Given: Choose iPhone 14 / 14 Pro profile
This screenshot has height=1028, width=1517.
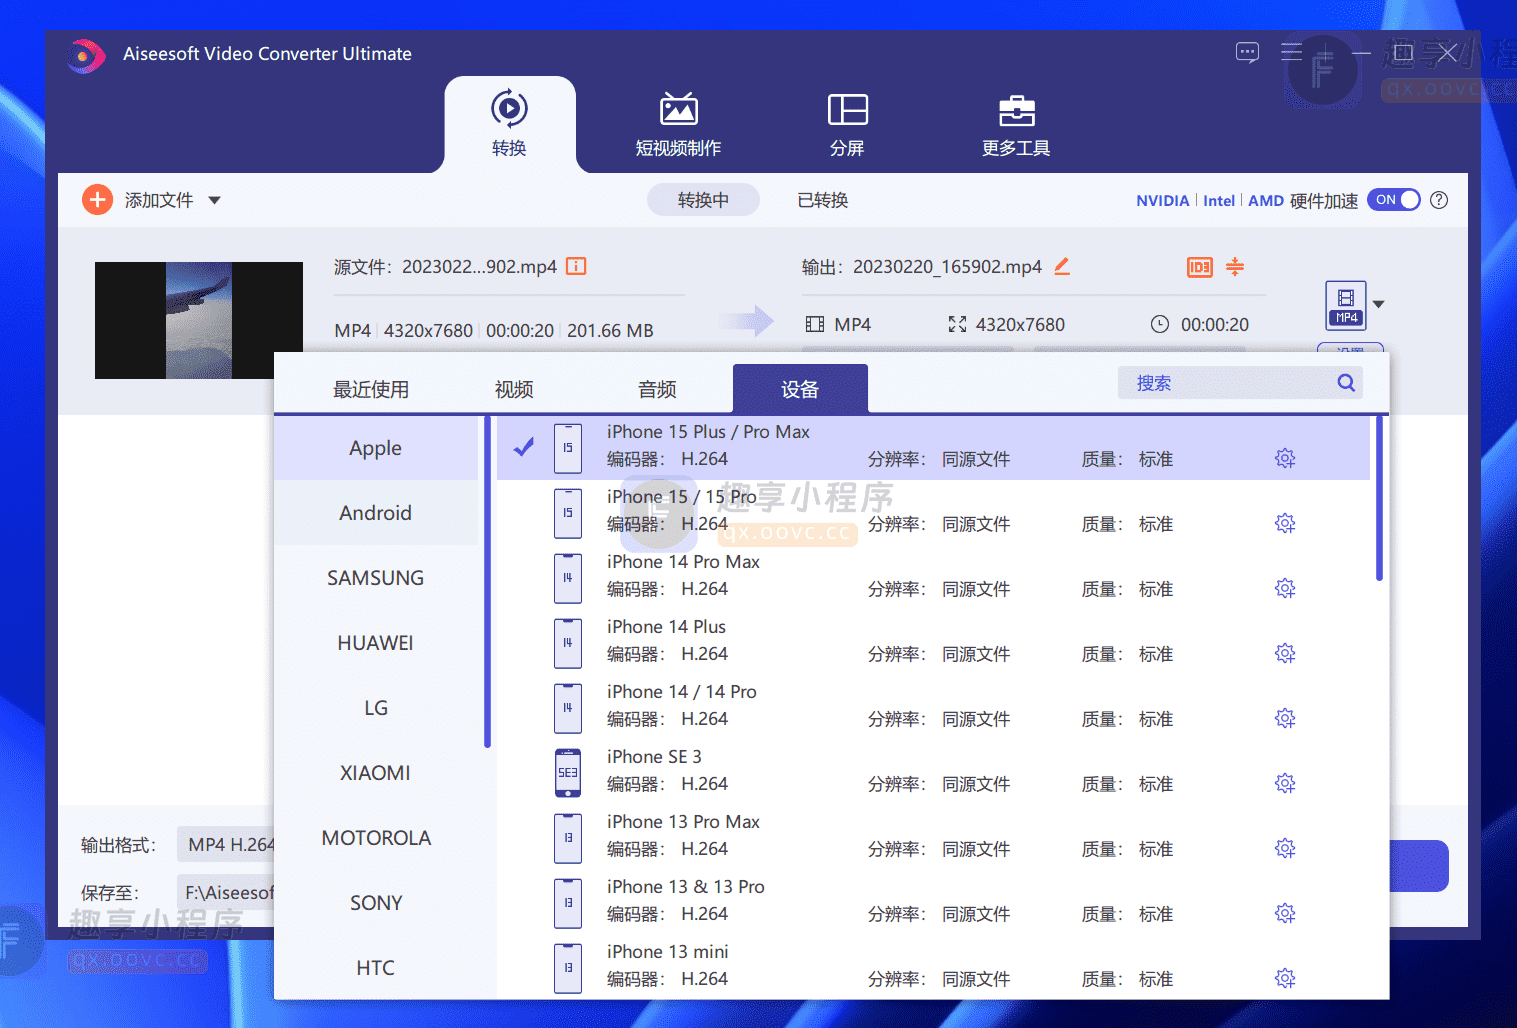Looking at the screenshot, I should pos(933,707).
